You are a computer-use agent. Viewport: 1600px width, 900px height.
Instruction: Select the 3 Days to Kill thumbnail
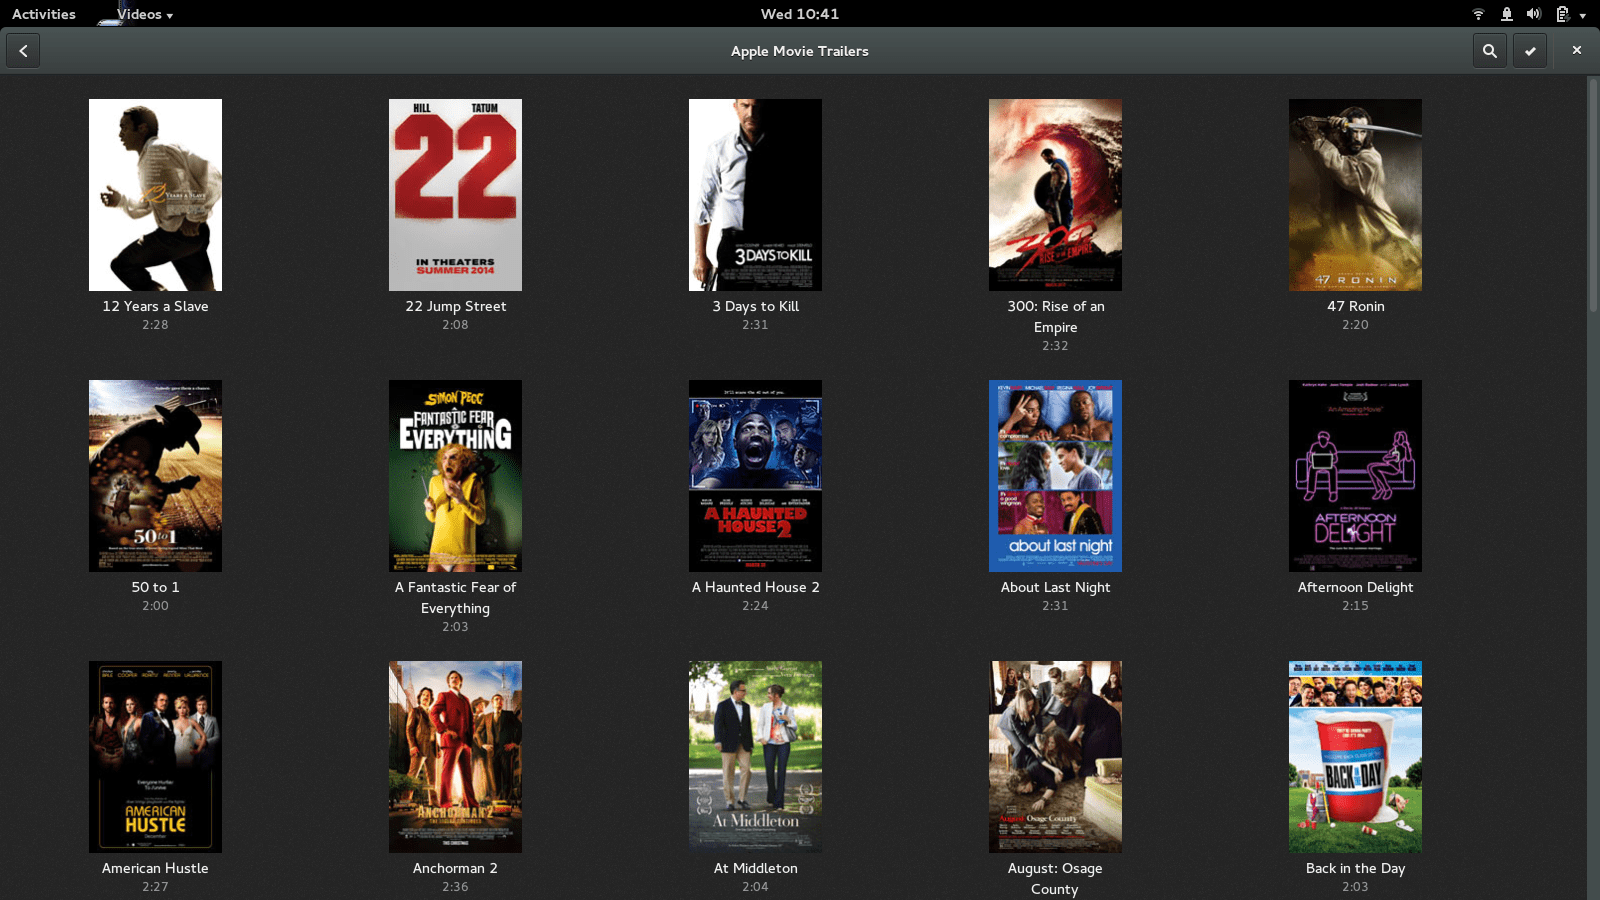[x=755, y=195]
